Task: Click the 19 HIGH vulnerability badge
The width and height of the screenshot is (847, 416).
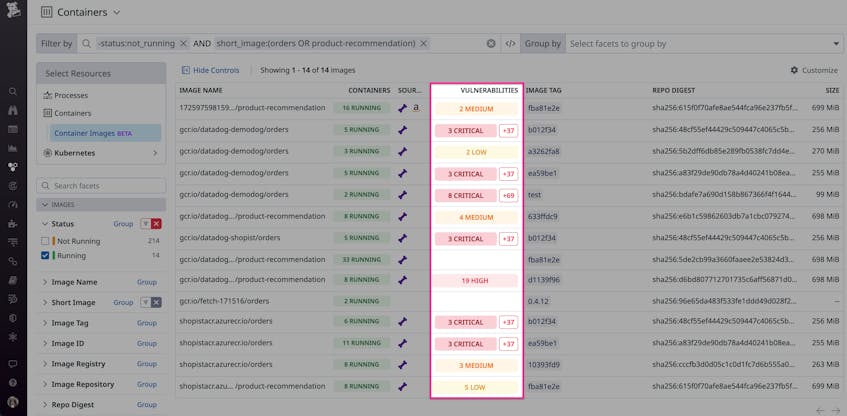Action: click(476, 280)
